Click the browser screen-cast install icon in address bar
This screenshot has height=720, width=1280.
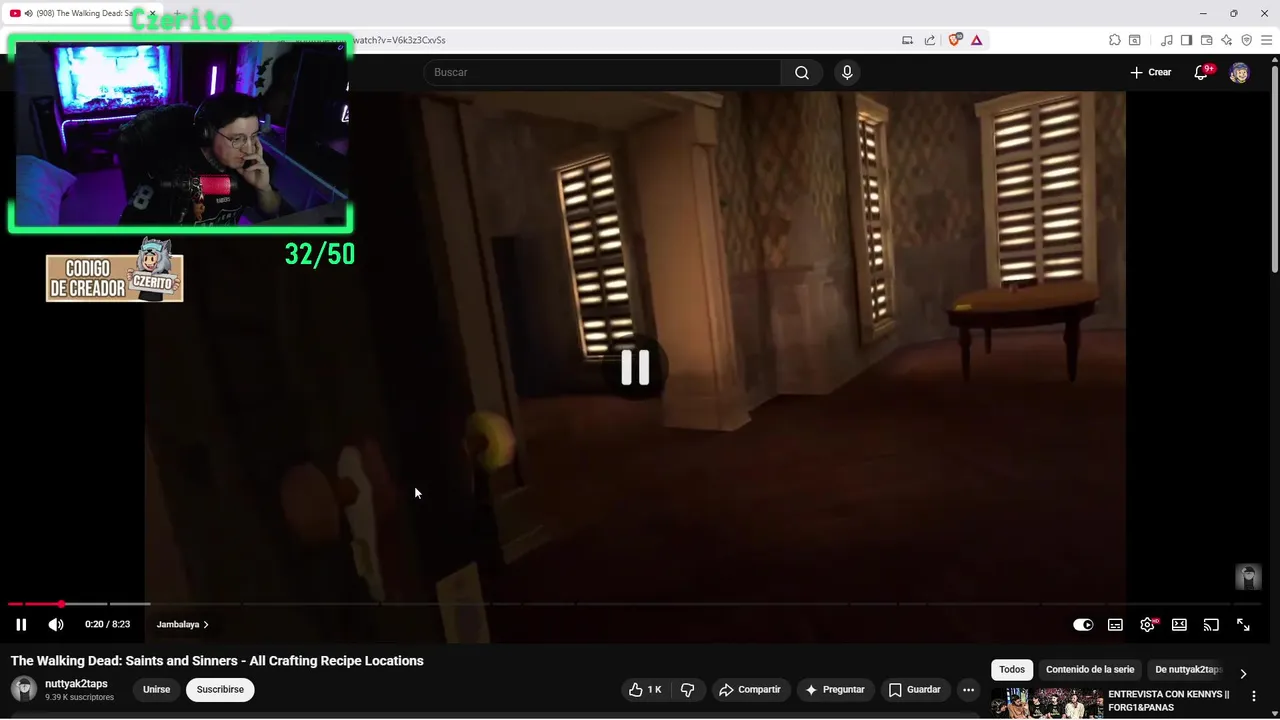(x=907, y=40)
